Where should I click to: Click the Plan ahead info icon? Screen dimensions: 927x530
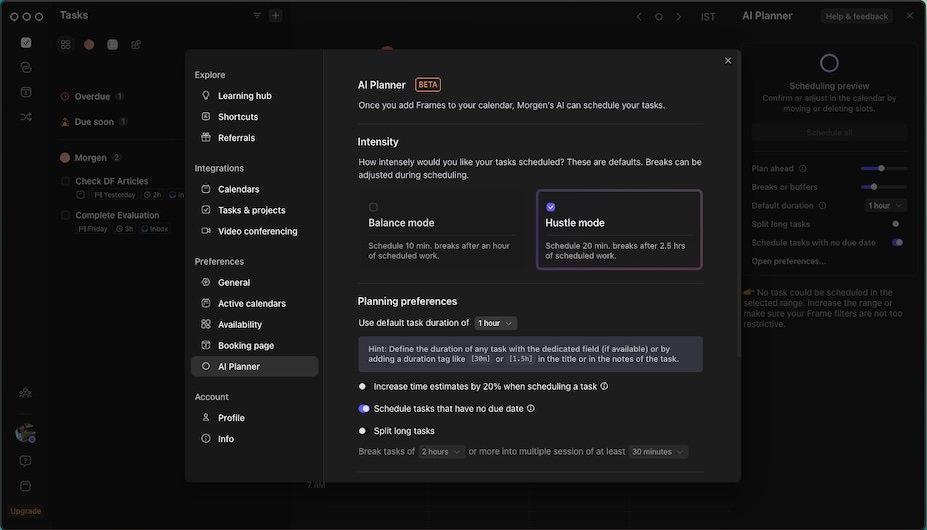[803, 169]
